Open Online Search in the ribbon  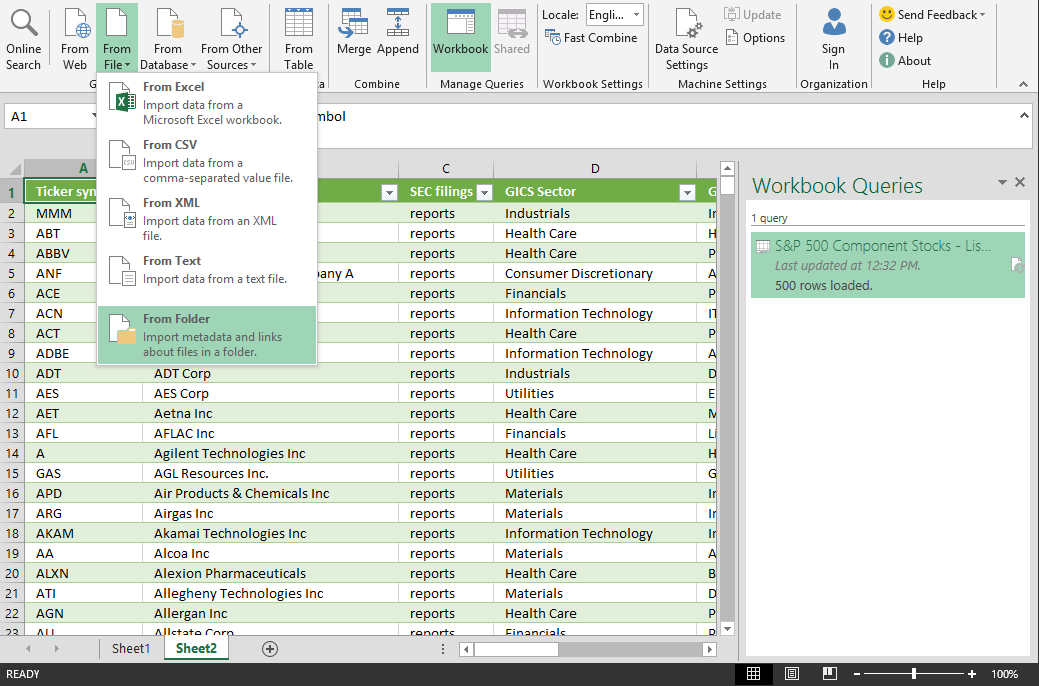pos(24,38)
